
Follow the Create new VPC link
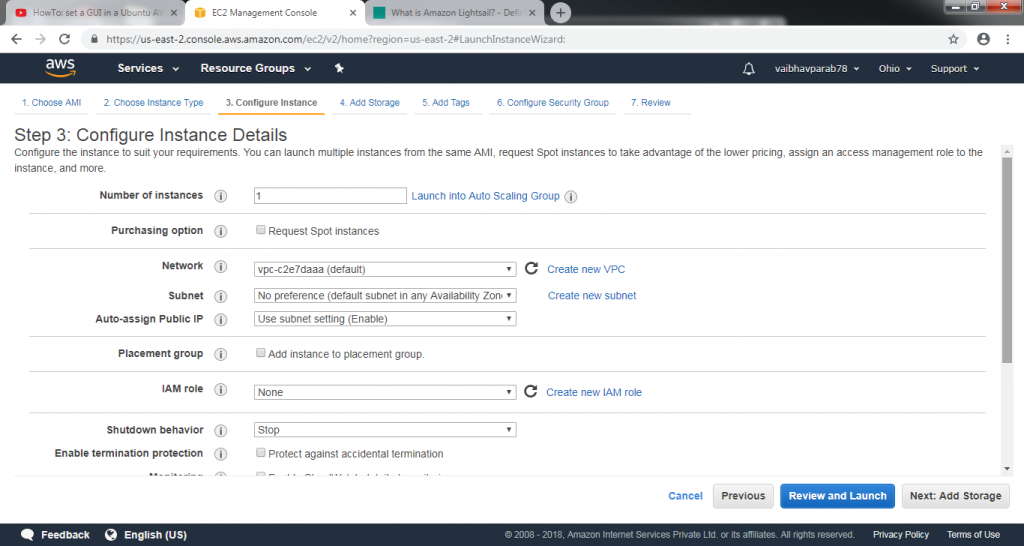point(586,269)
